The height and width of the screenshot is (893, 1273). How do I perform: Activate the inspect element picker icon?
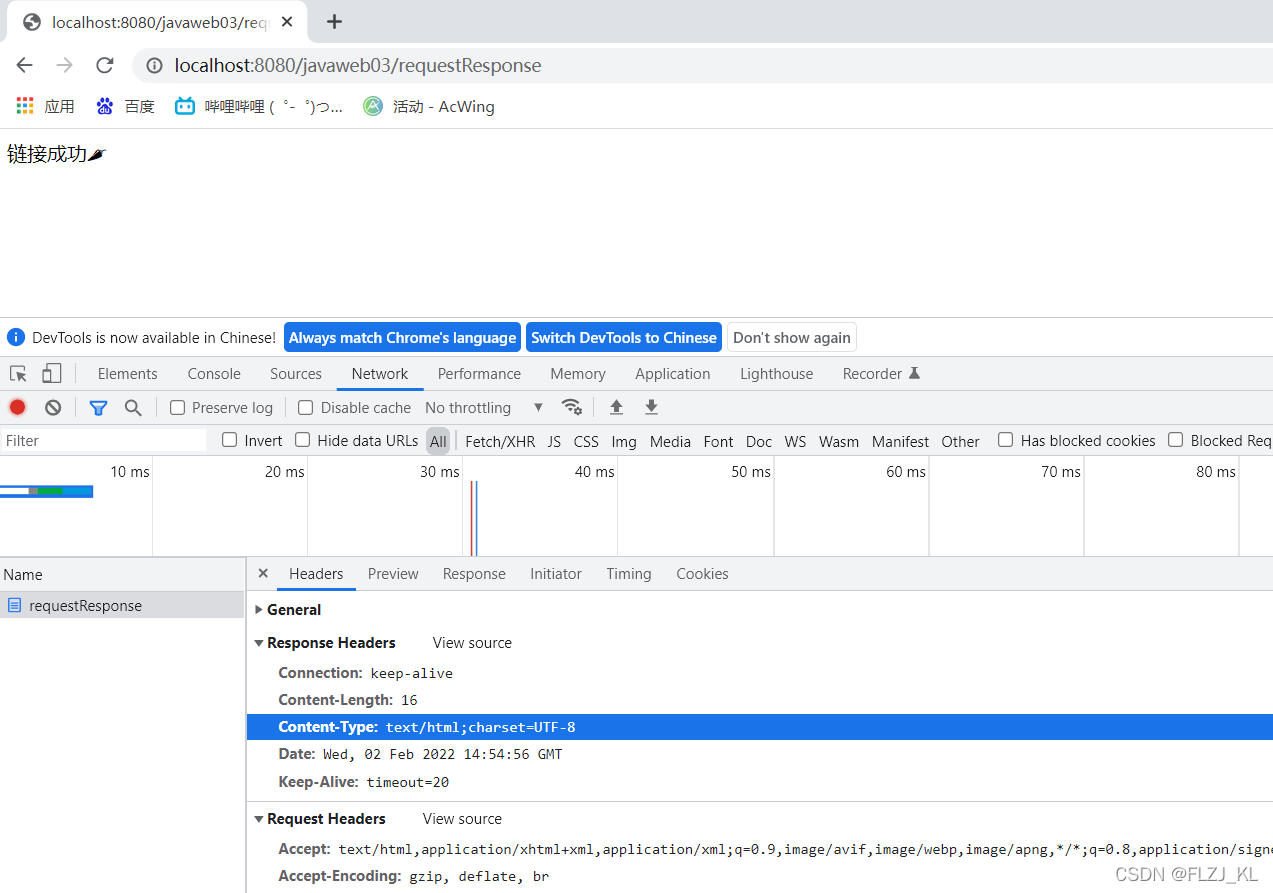click(x=18, y=374)
